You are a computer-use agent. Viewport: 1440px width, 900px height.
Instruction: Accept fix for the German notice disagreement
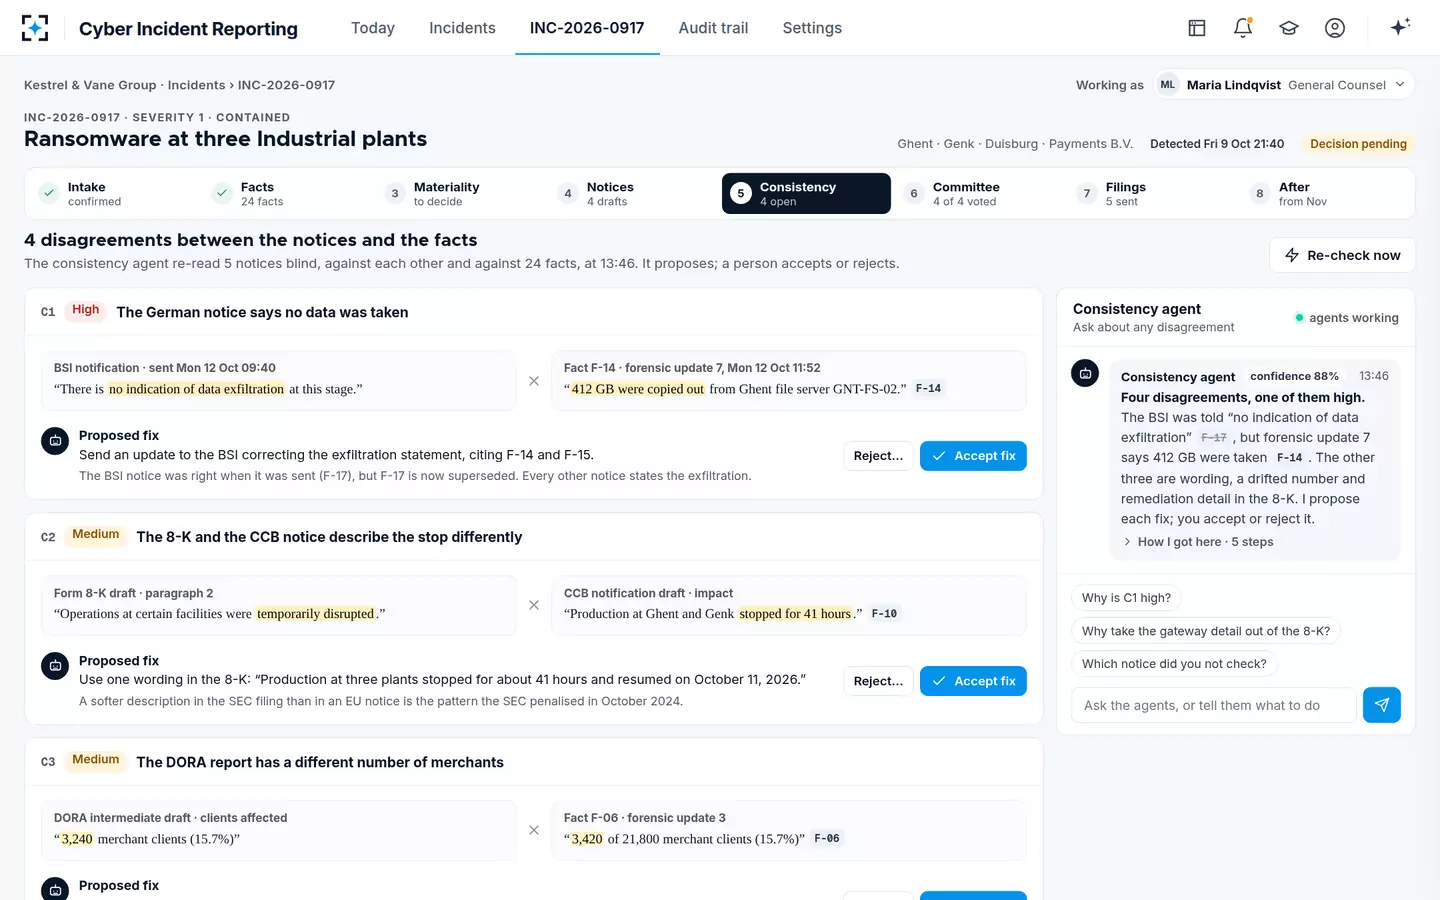pyautogui.click(x=973, y=456)
